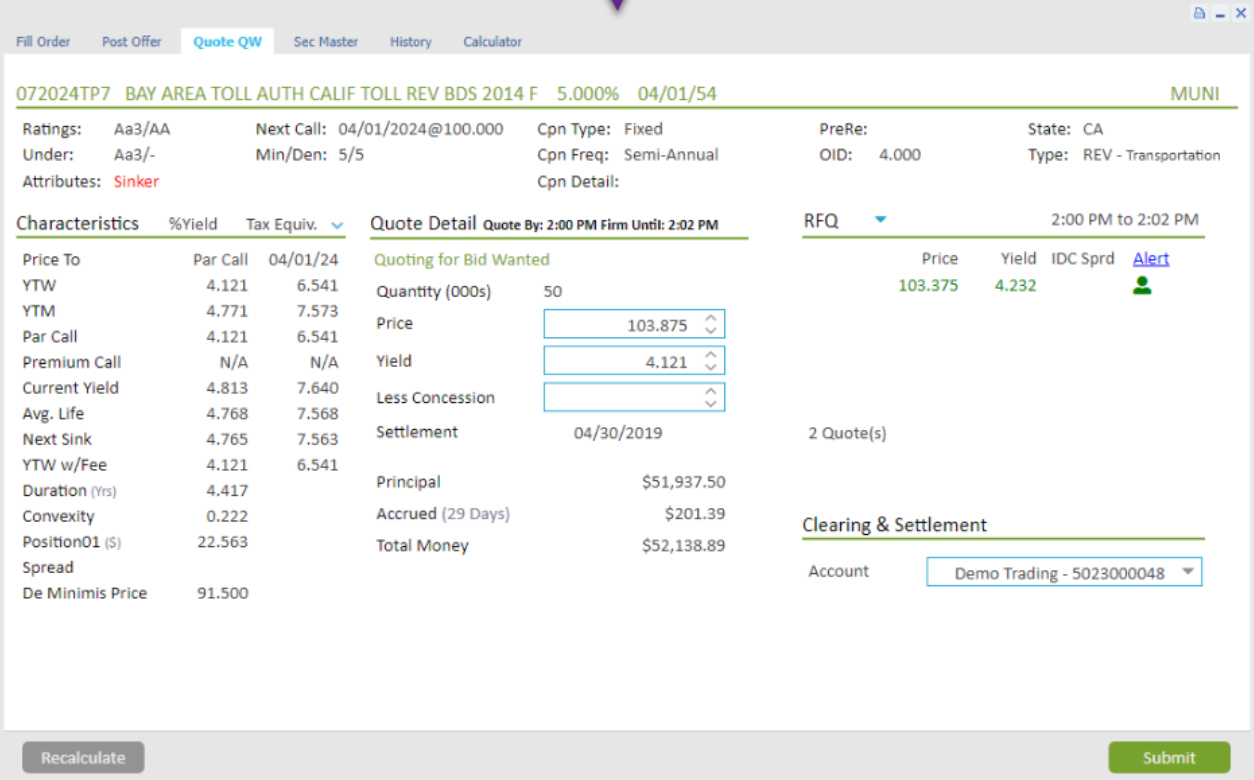The width and height of the screenshot is (1254, 780).
Task: Click the Current Yield value 4.813
Action: pos(227,388)
